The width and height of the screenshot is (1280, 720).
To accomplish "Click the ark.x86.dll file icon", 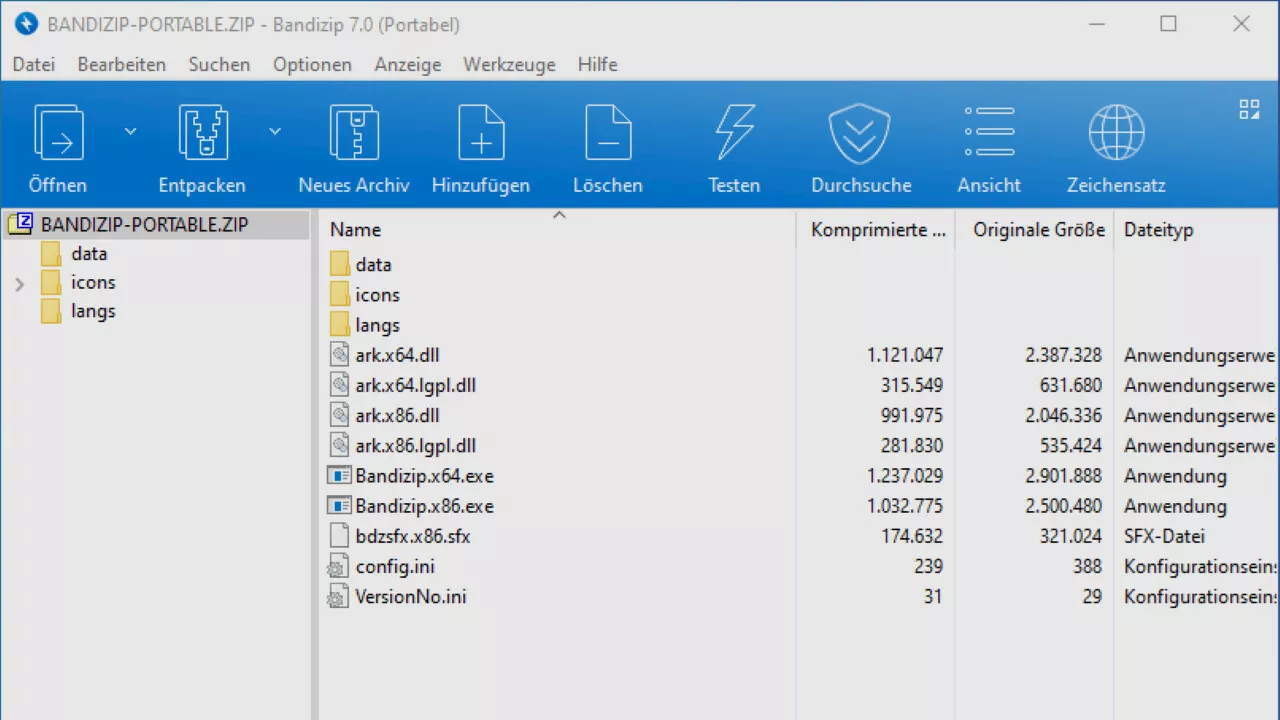I will click(x=339, y=415).
